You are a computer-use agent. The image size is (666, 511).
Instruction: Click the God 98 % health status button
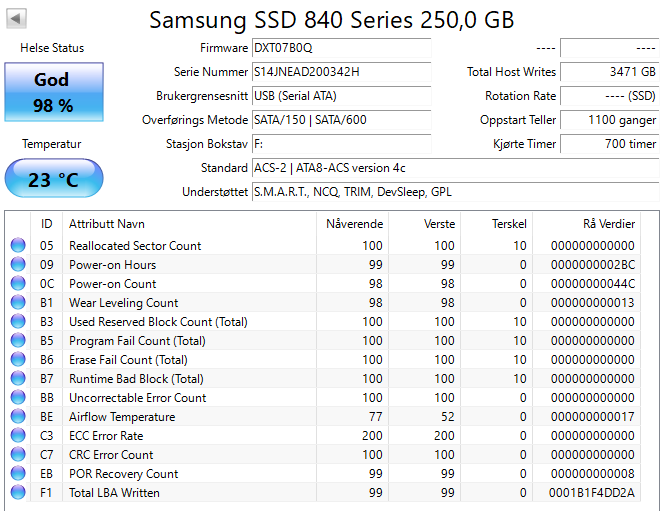[52, 92]
